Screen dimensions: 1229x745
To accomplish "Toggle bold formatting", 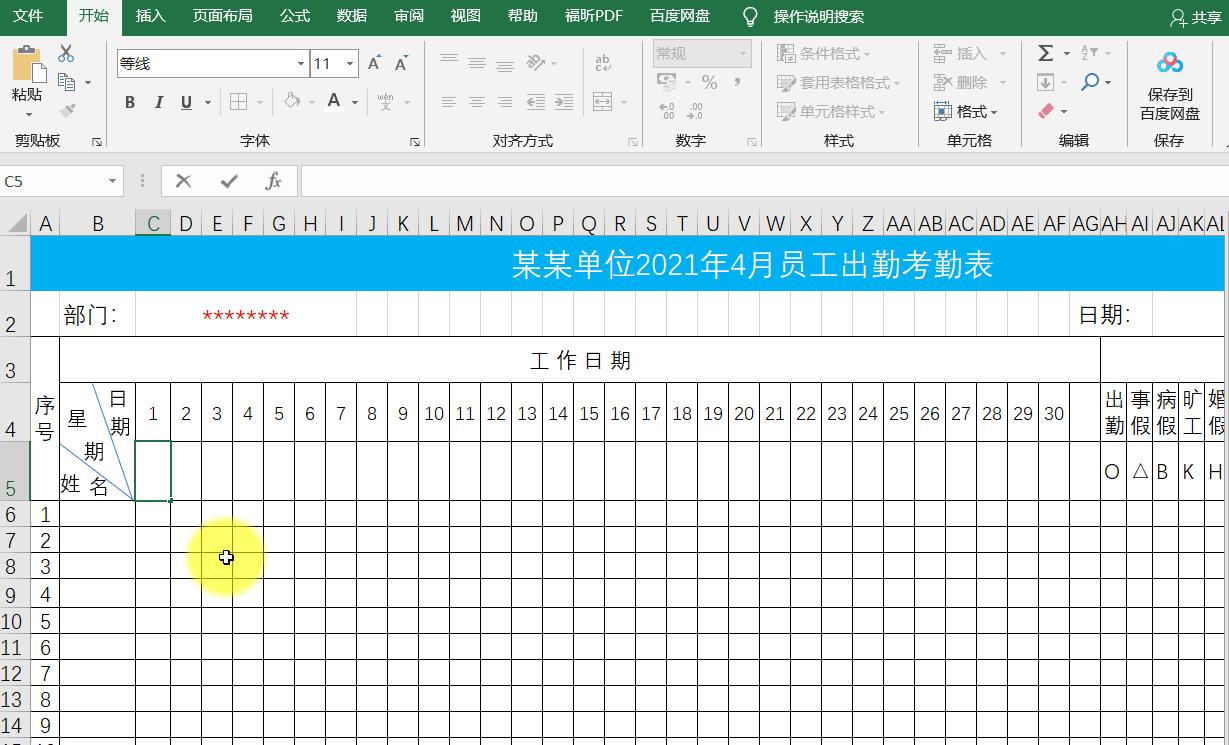I will click(x=129, y=102).
